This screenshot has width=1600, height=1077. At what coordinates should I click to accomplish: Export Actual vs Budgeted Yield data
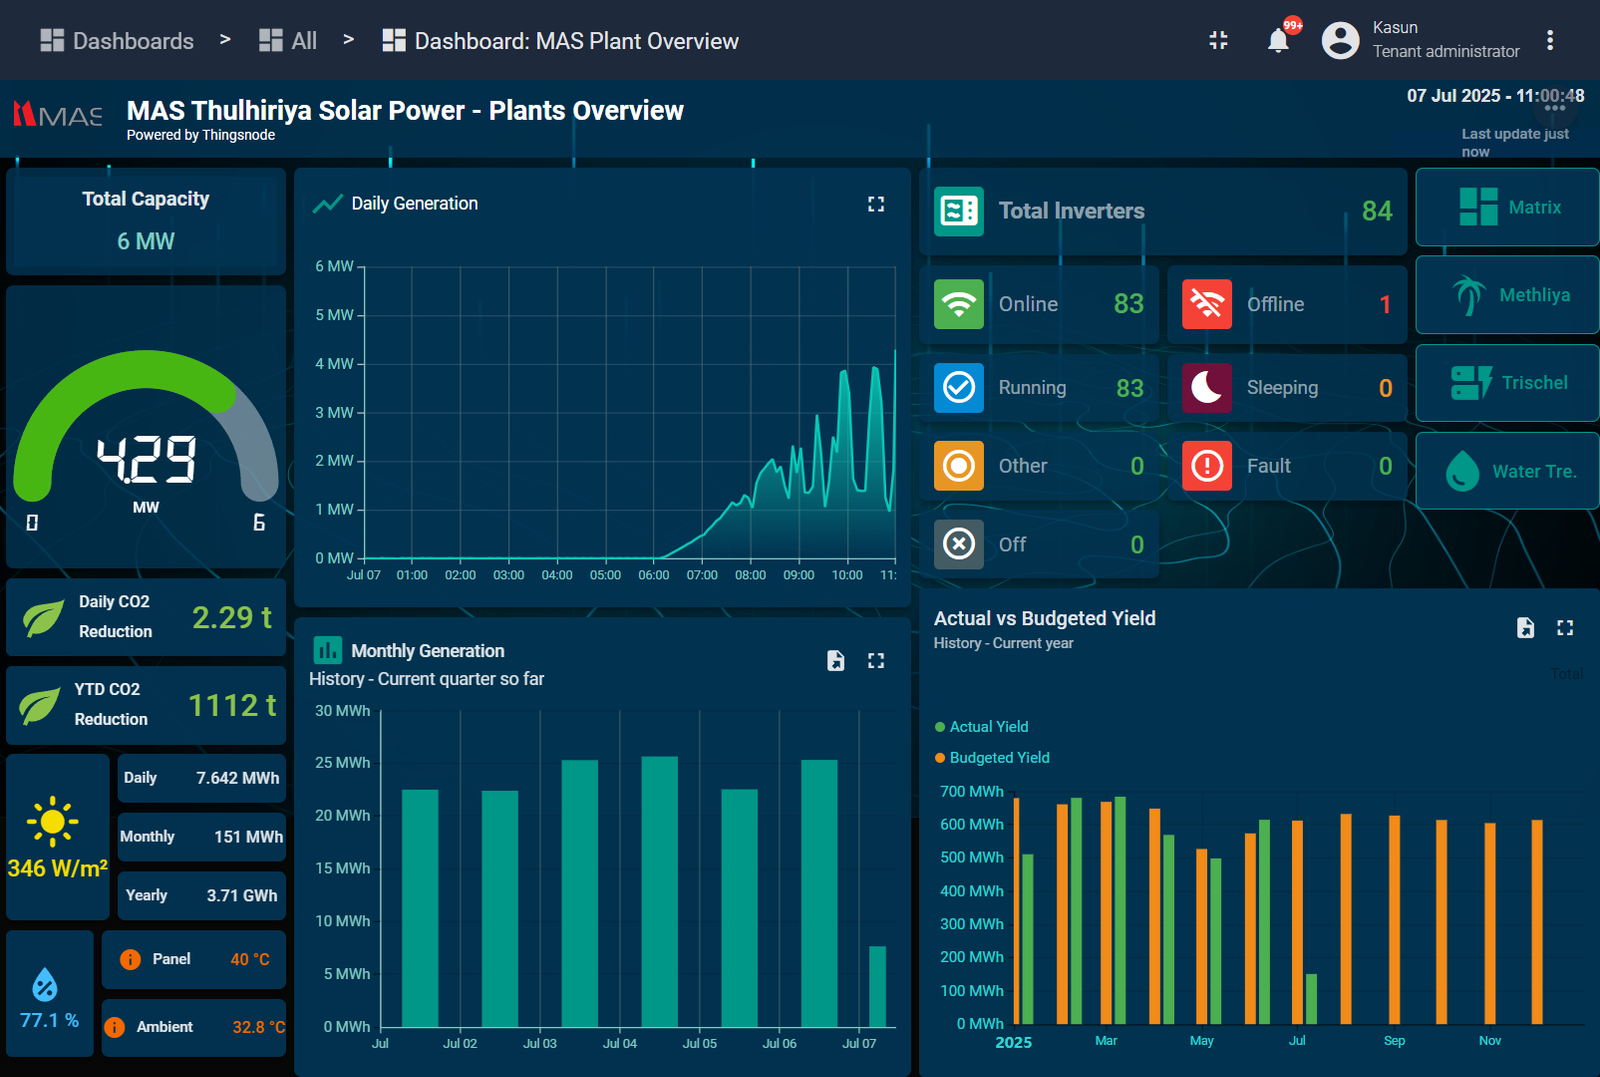click(x=1524, y=628)
